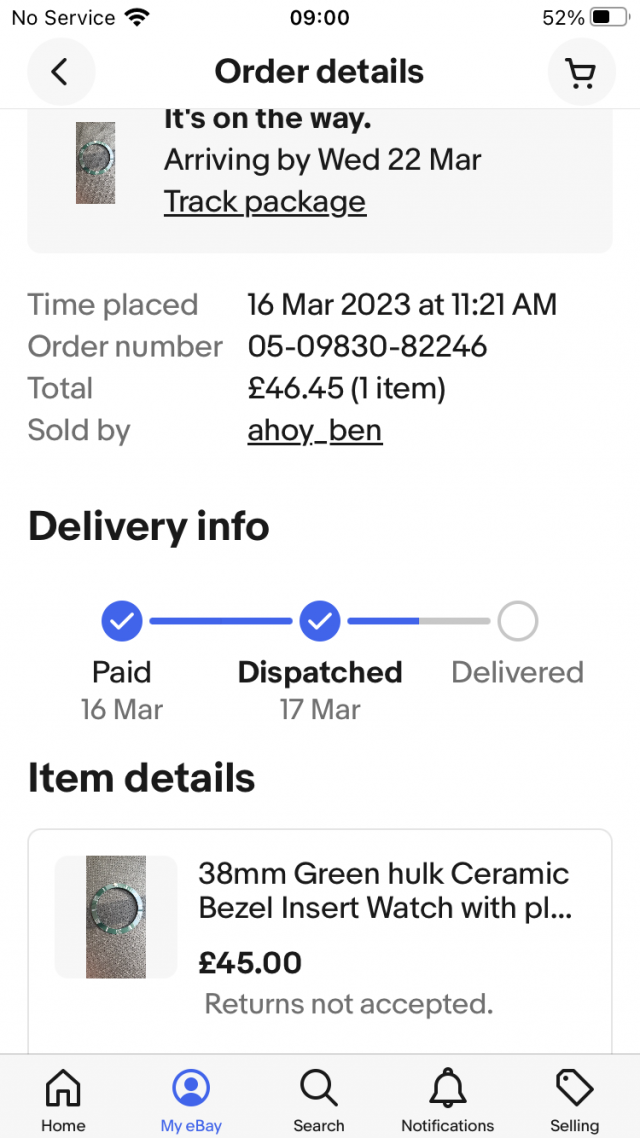Select the My eBay profile icon

point(191,1088)
